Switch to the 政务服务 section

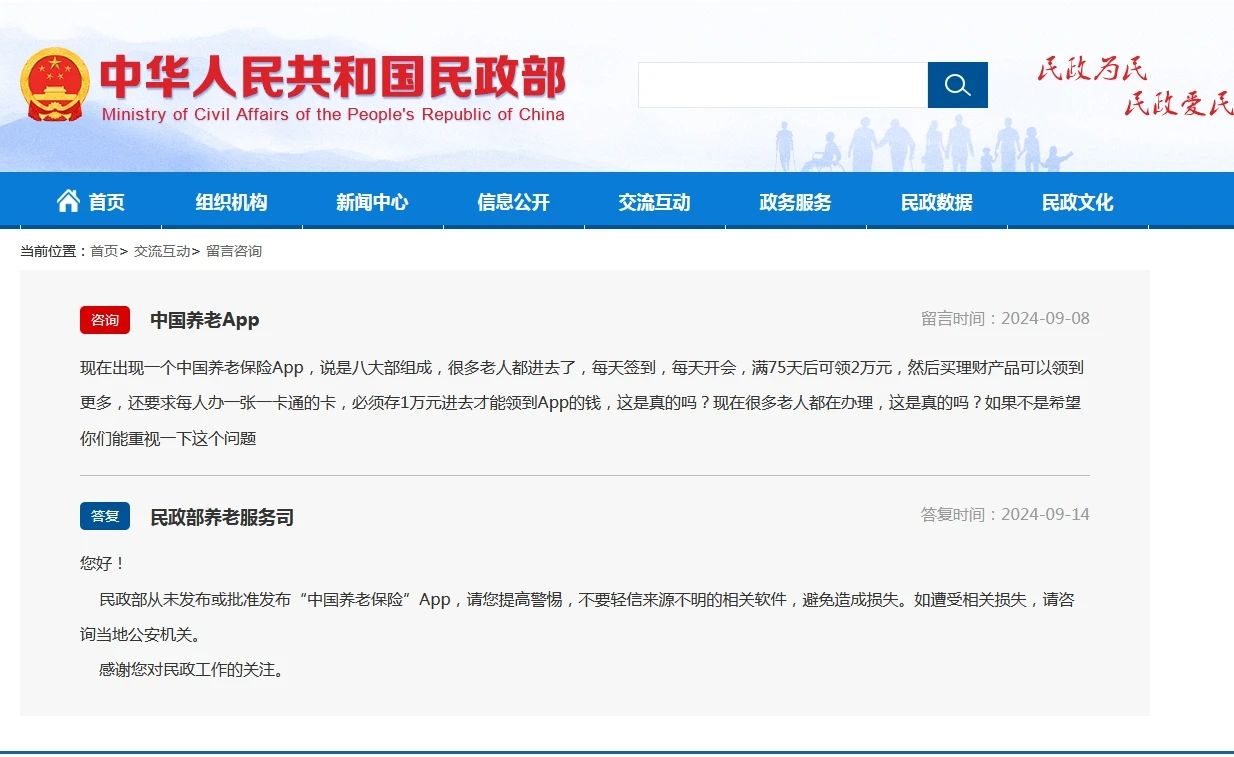click(x=795, y=201)
